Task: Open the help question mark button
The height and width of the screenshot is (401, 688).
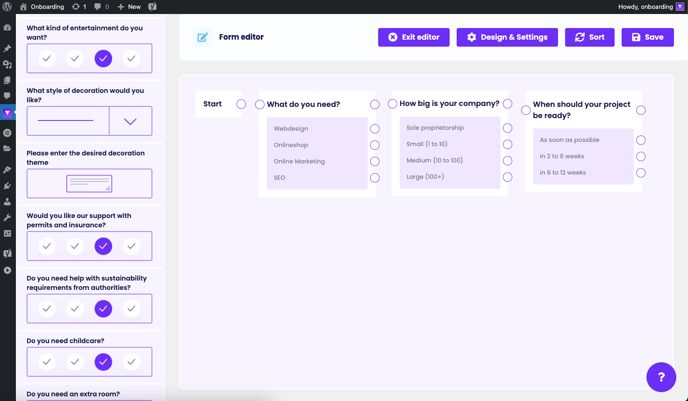Action: coord(661,377)
